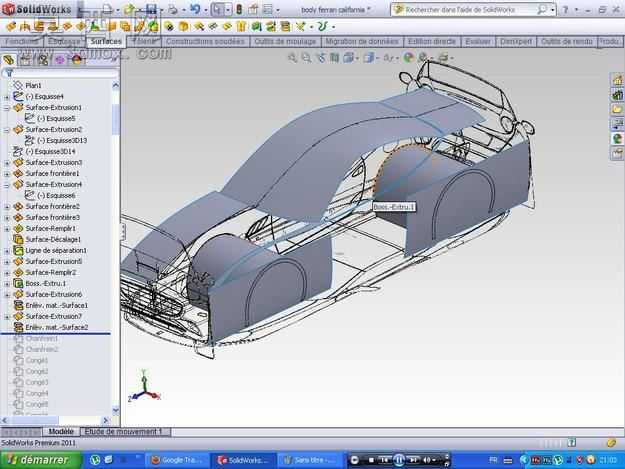Expand the Ligne de séparation1 feature

(6, 251)
